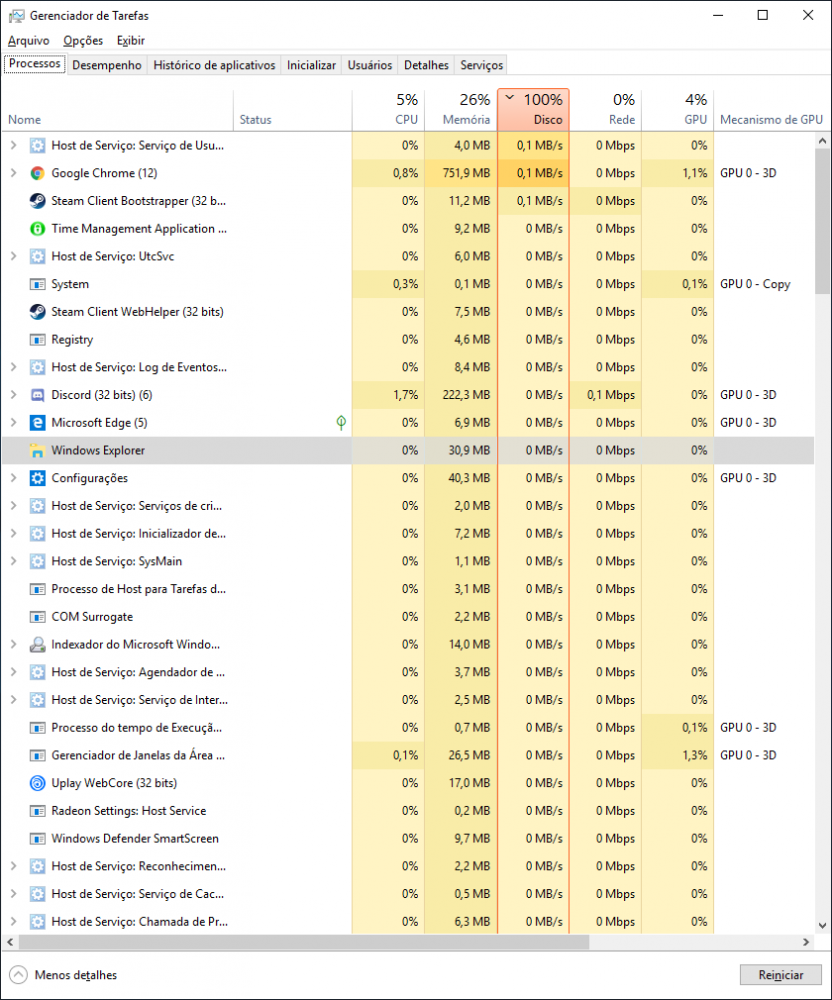Open the Opções menu

pos(83,41)
